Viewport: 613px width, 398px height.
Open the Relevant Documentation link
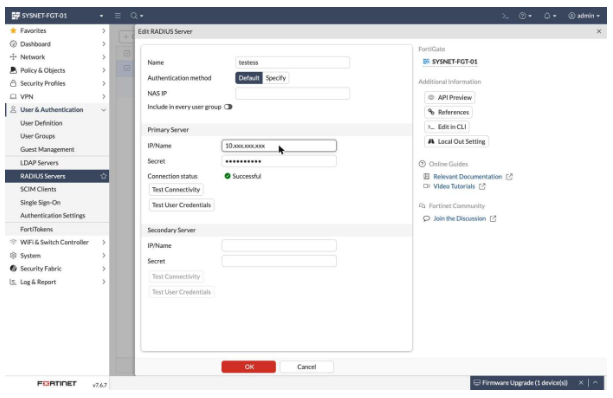click(x=467, y=177)
